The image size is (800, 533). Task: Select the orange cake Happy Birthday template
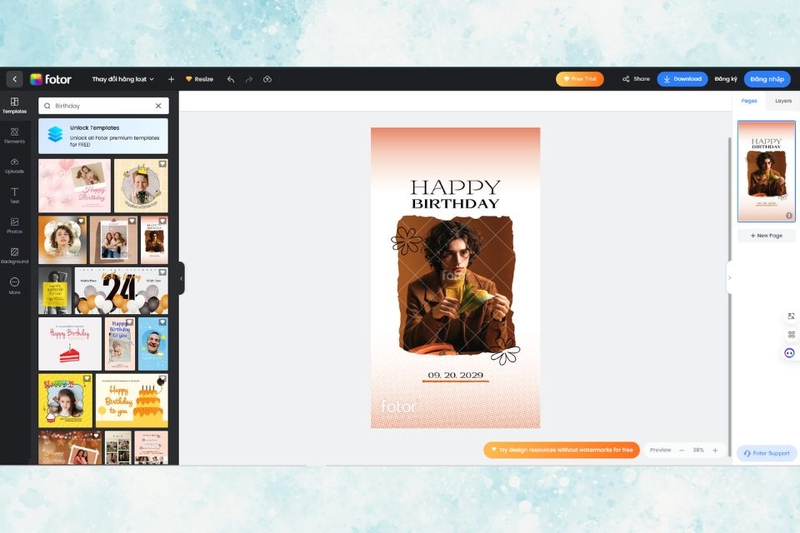[132, 401]
